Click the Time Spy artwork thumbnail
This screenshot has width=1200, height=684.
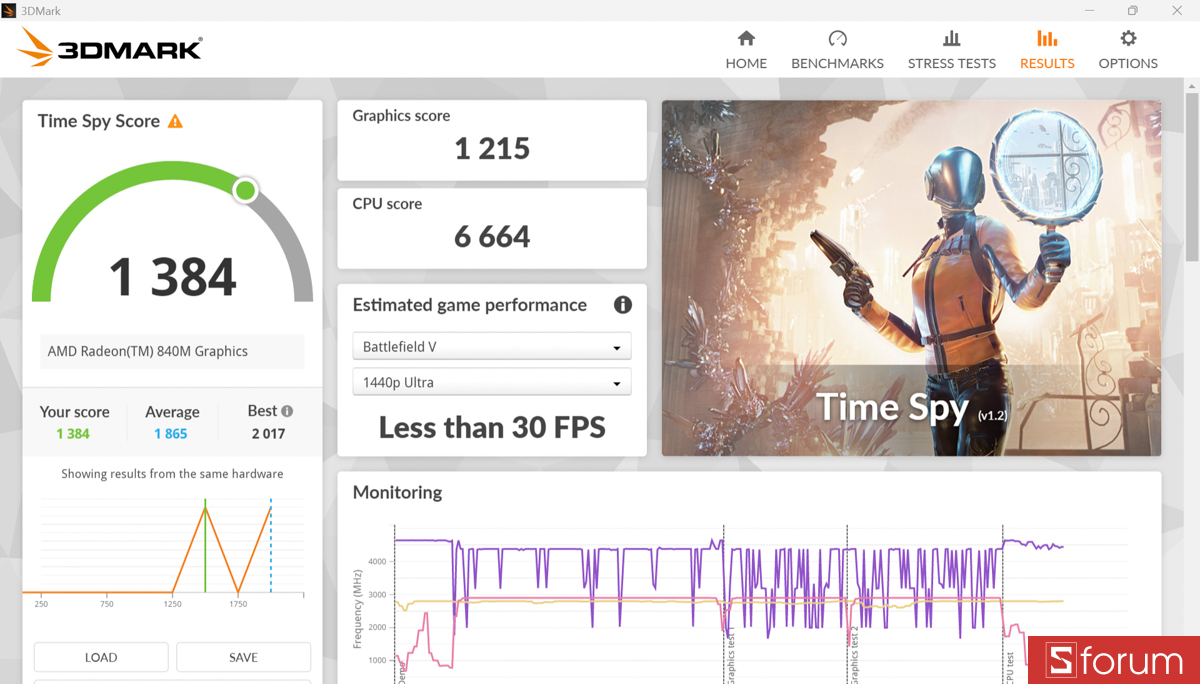(911, 277)
